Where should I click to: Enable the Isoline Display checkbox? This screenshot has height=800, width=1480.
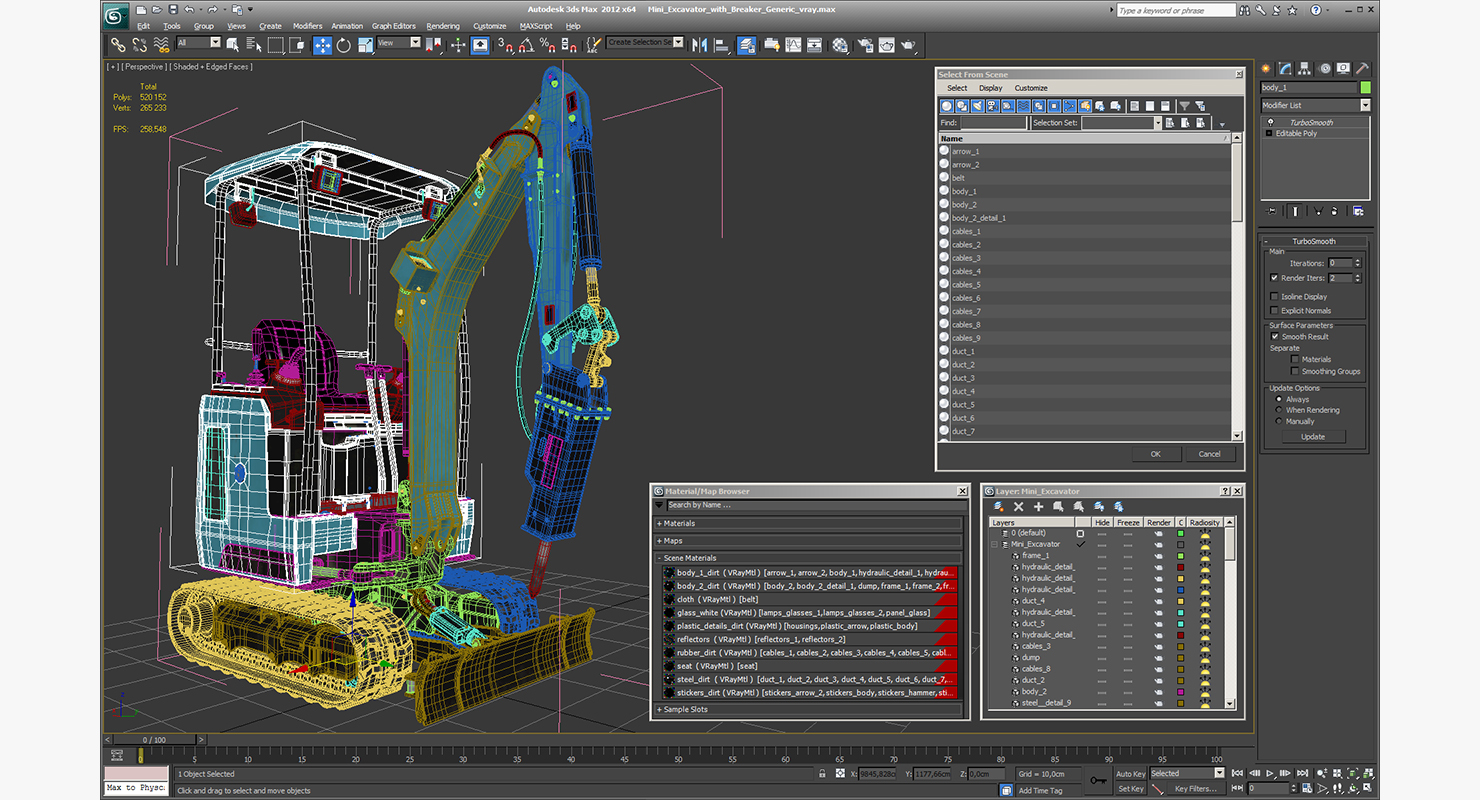tap(1274, 297)
